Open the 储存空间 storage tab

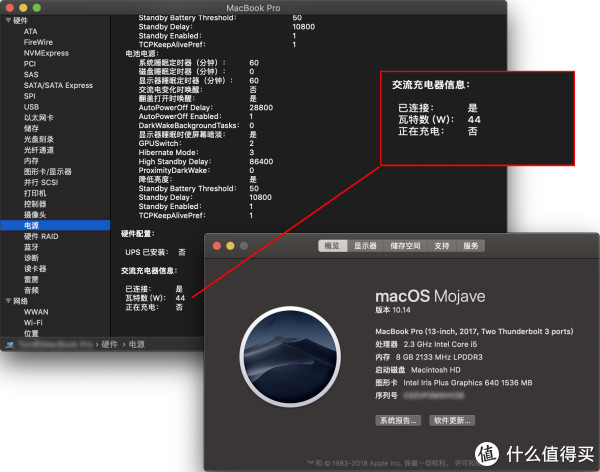click(405, 246)
